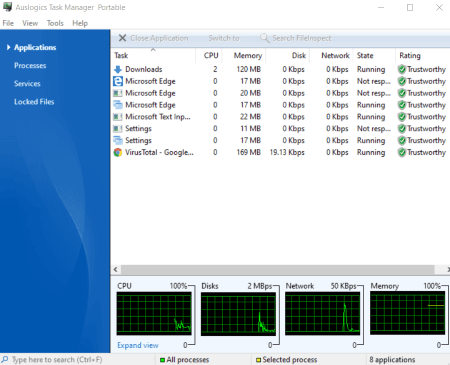This screenshot has height=365, width=450.
Task: Click the Downloads blue arrow icon
Action: coord(118,69)
